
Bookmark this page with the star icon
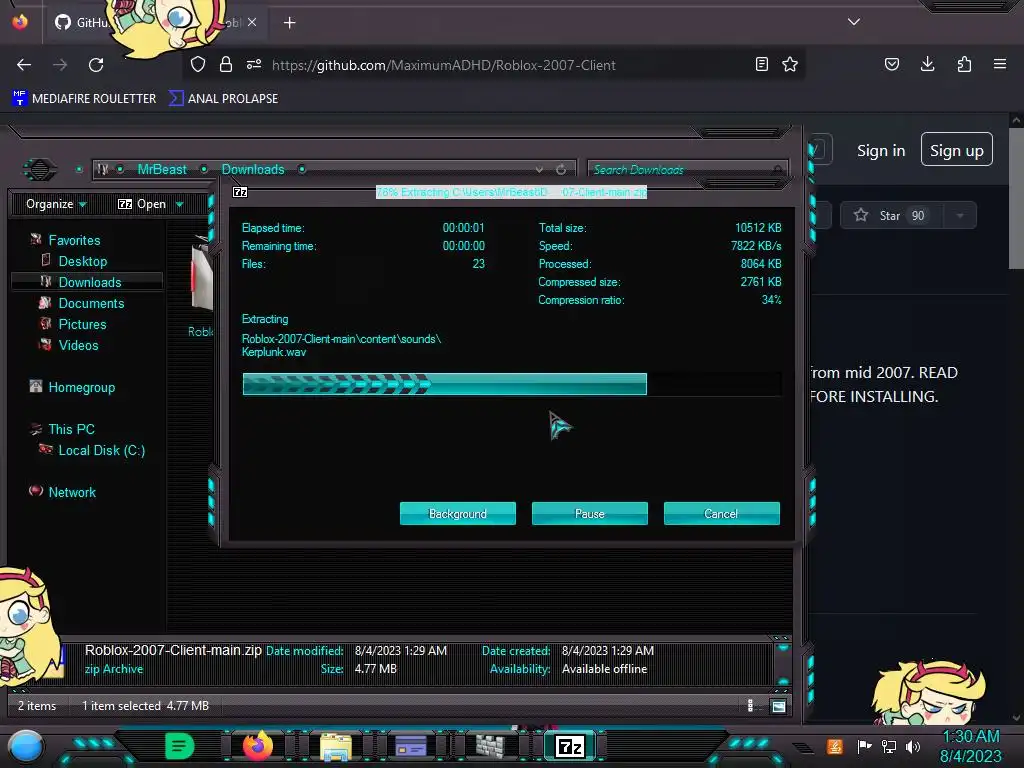[x=790, y=64]
